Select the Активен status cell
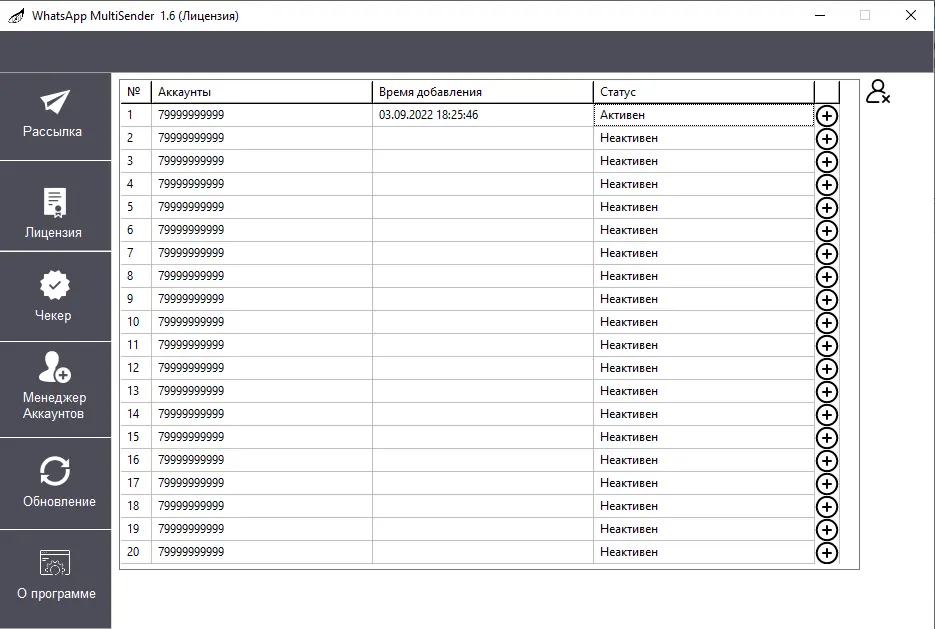The width and height of the screenshot is (935, 629). (x=704, y=115)
